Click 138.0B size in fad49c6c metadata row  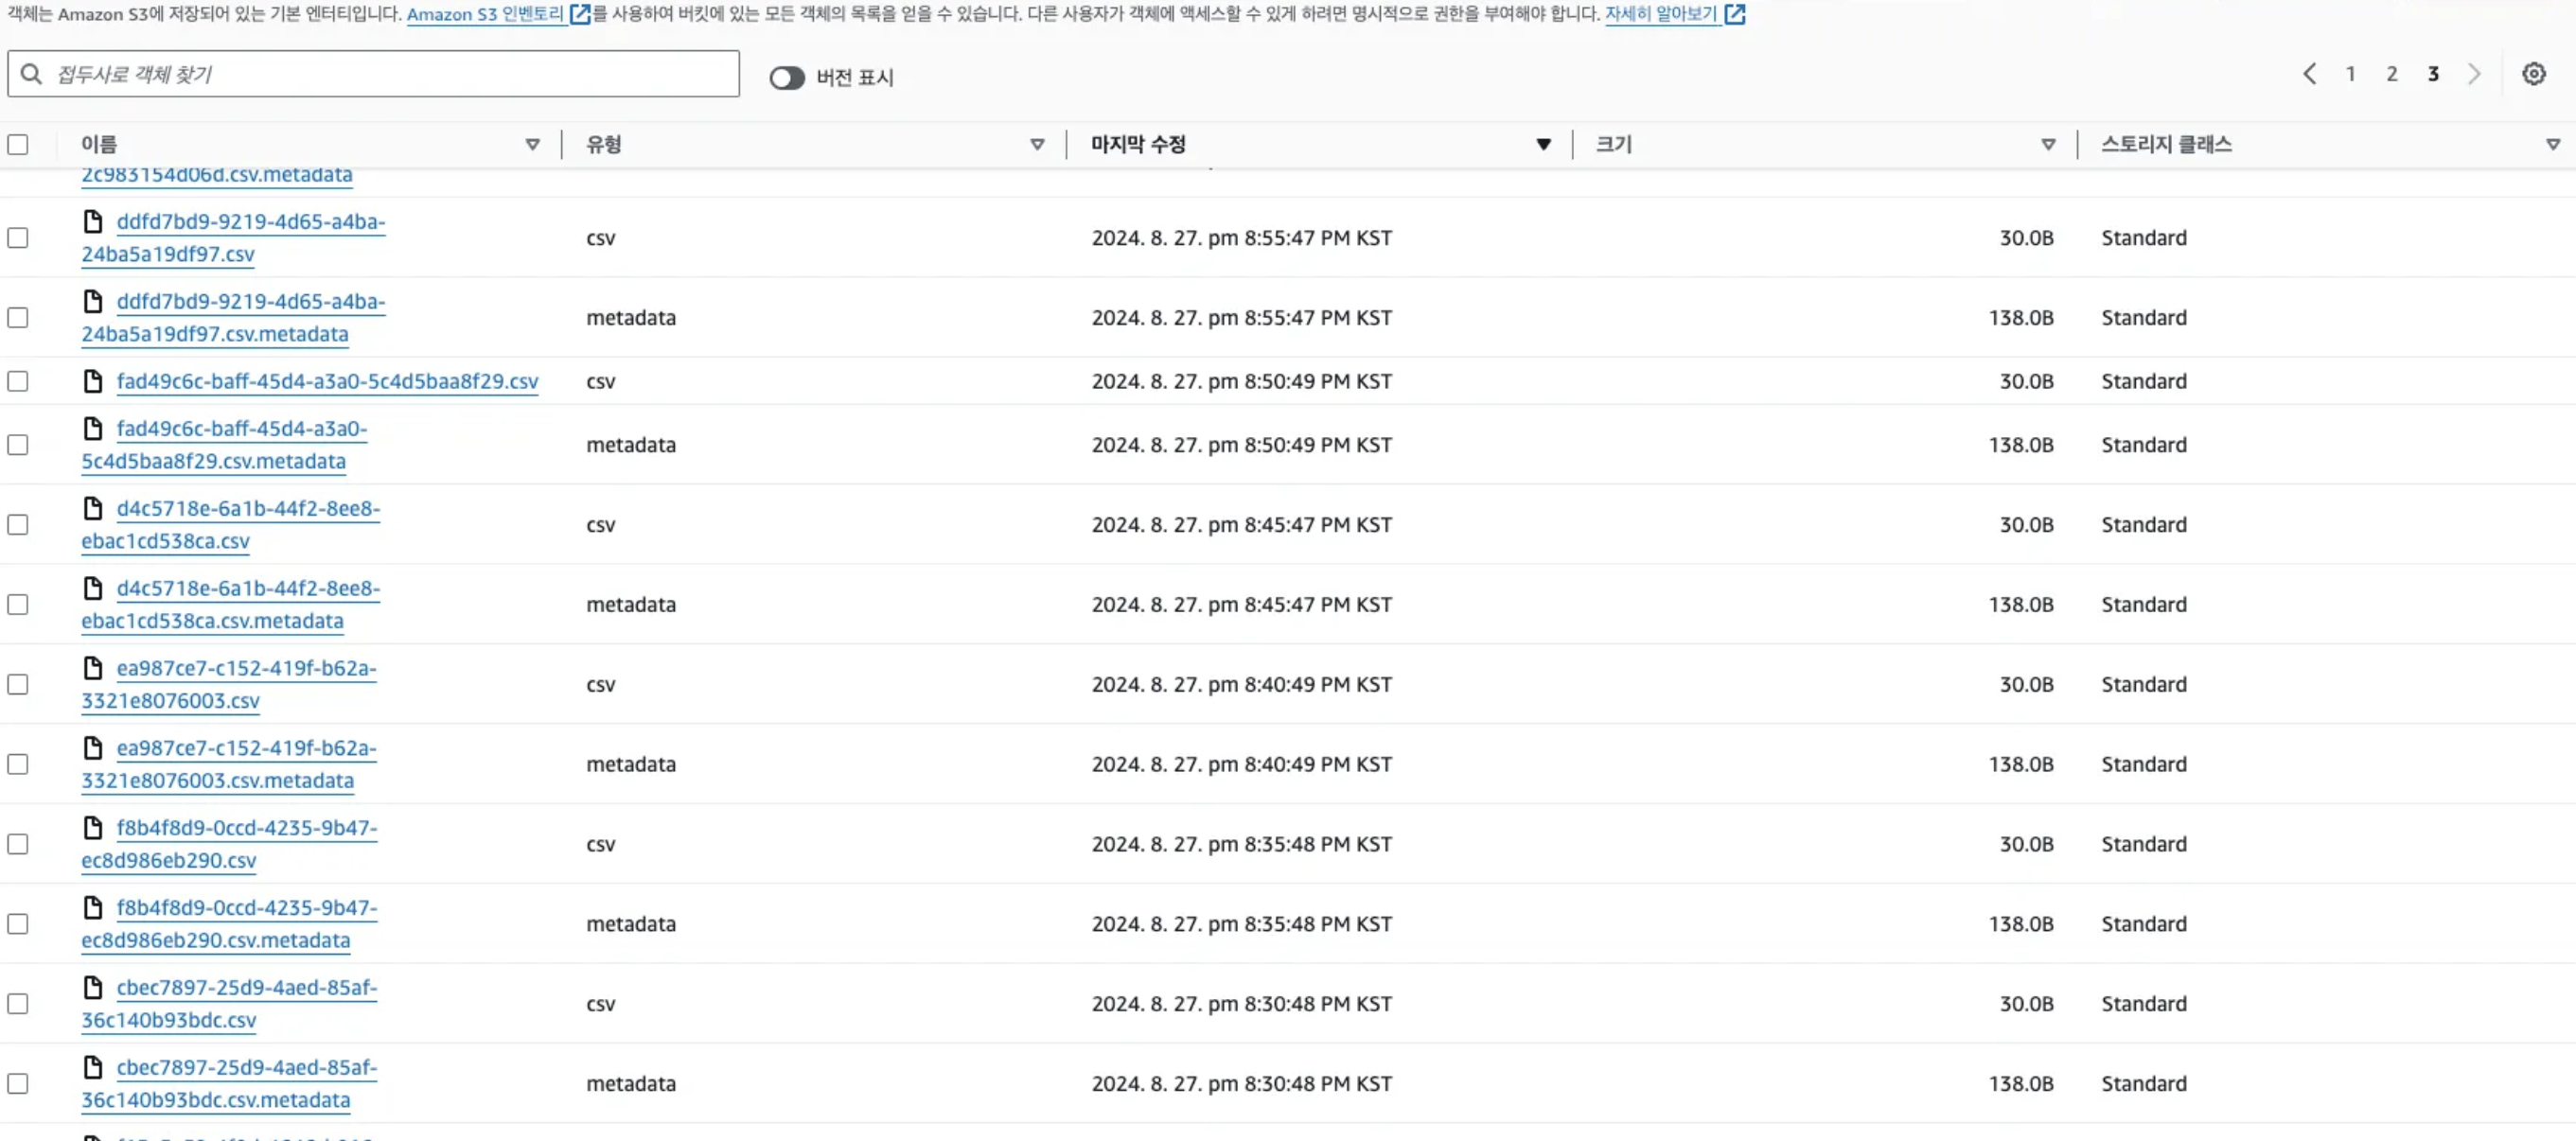pyautogui.click(x=2020, y=445)
